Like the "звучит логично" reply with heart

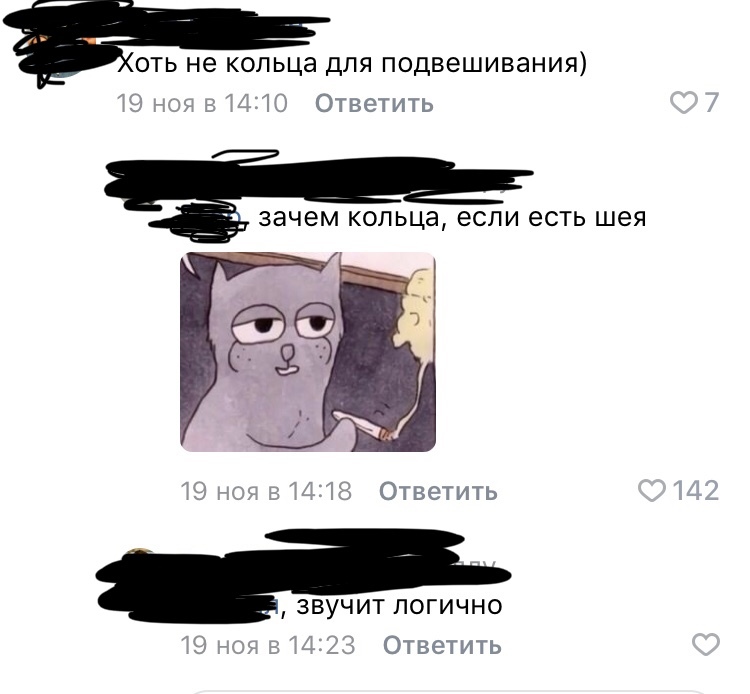click(x=706, y=645)
